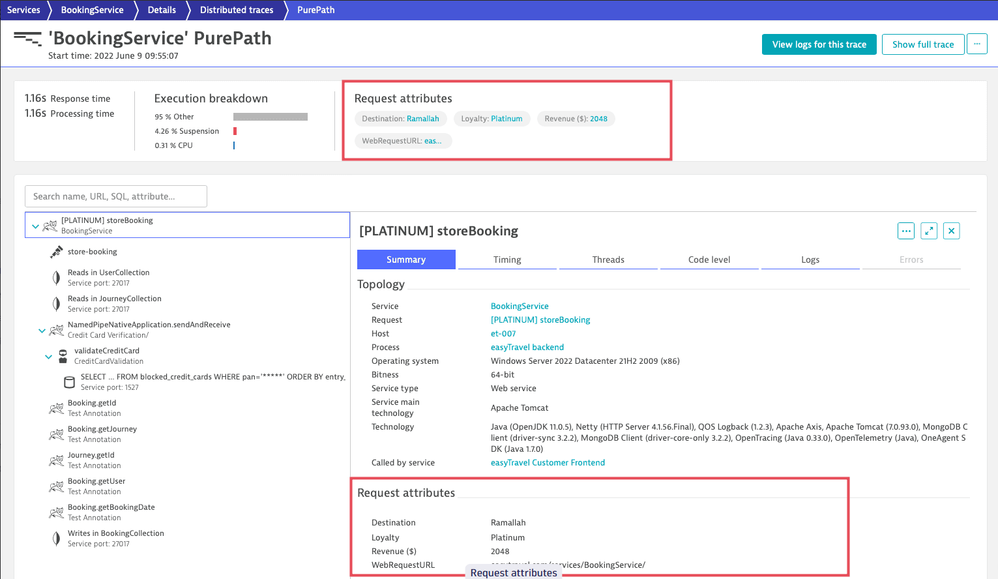Click the MongoDB icon beside Writes in BookingCollection
Image resolution: width=998 pixels, height=579 pixels.
coord(57,539)
